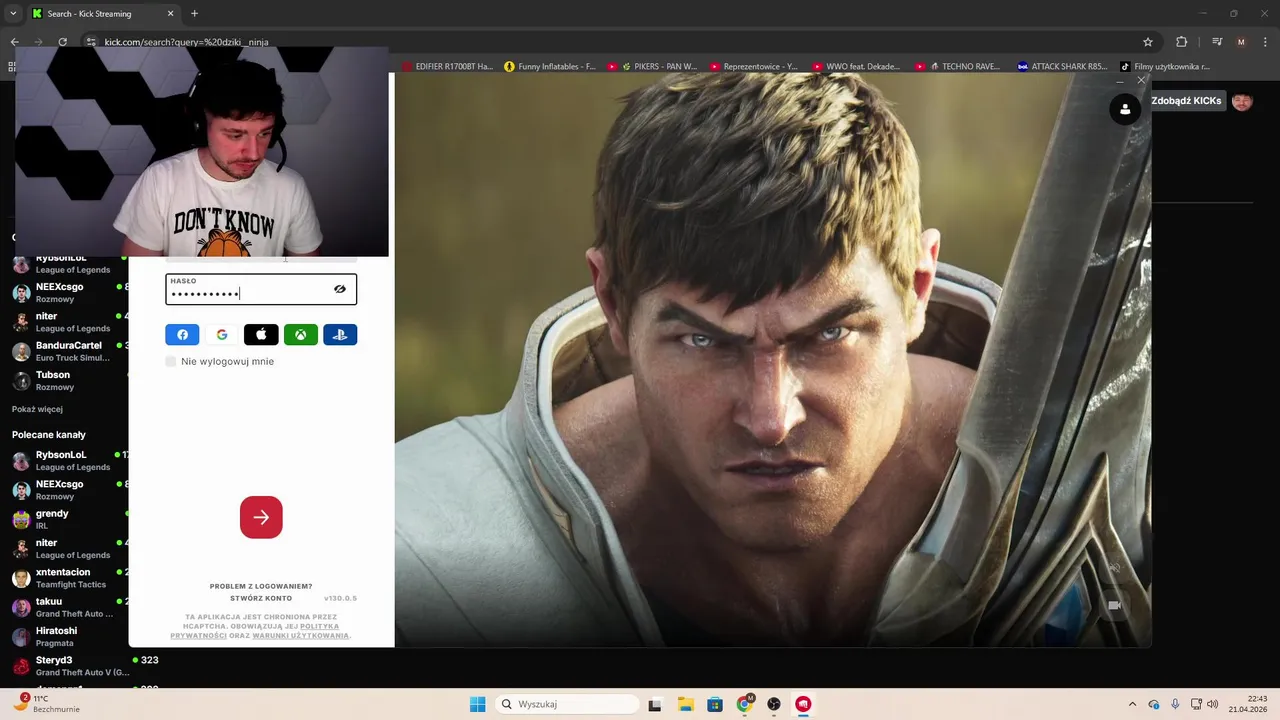Screen dimensions: 1280x720
Task: Toggle password visibility eye icon
Action: 340,289
